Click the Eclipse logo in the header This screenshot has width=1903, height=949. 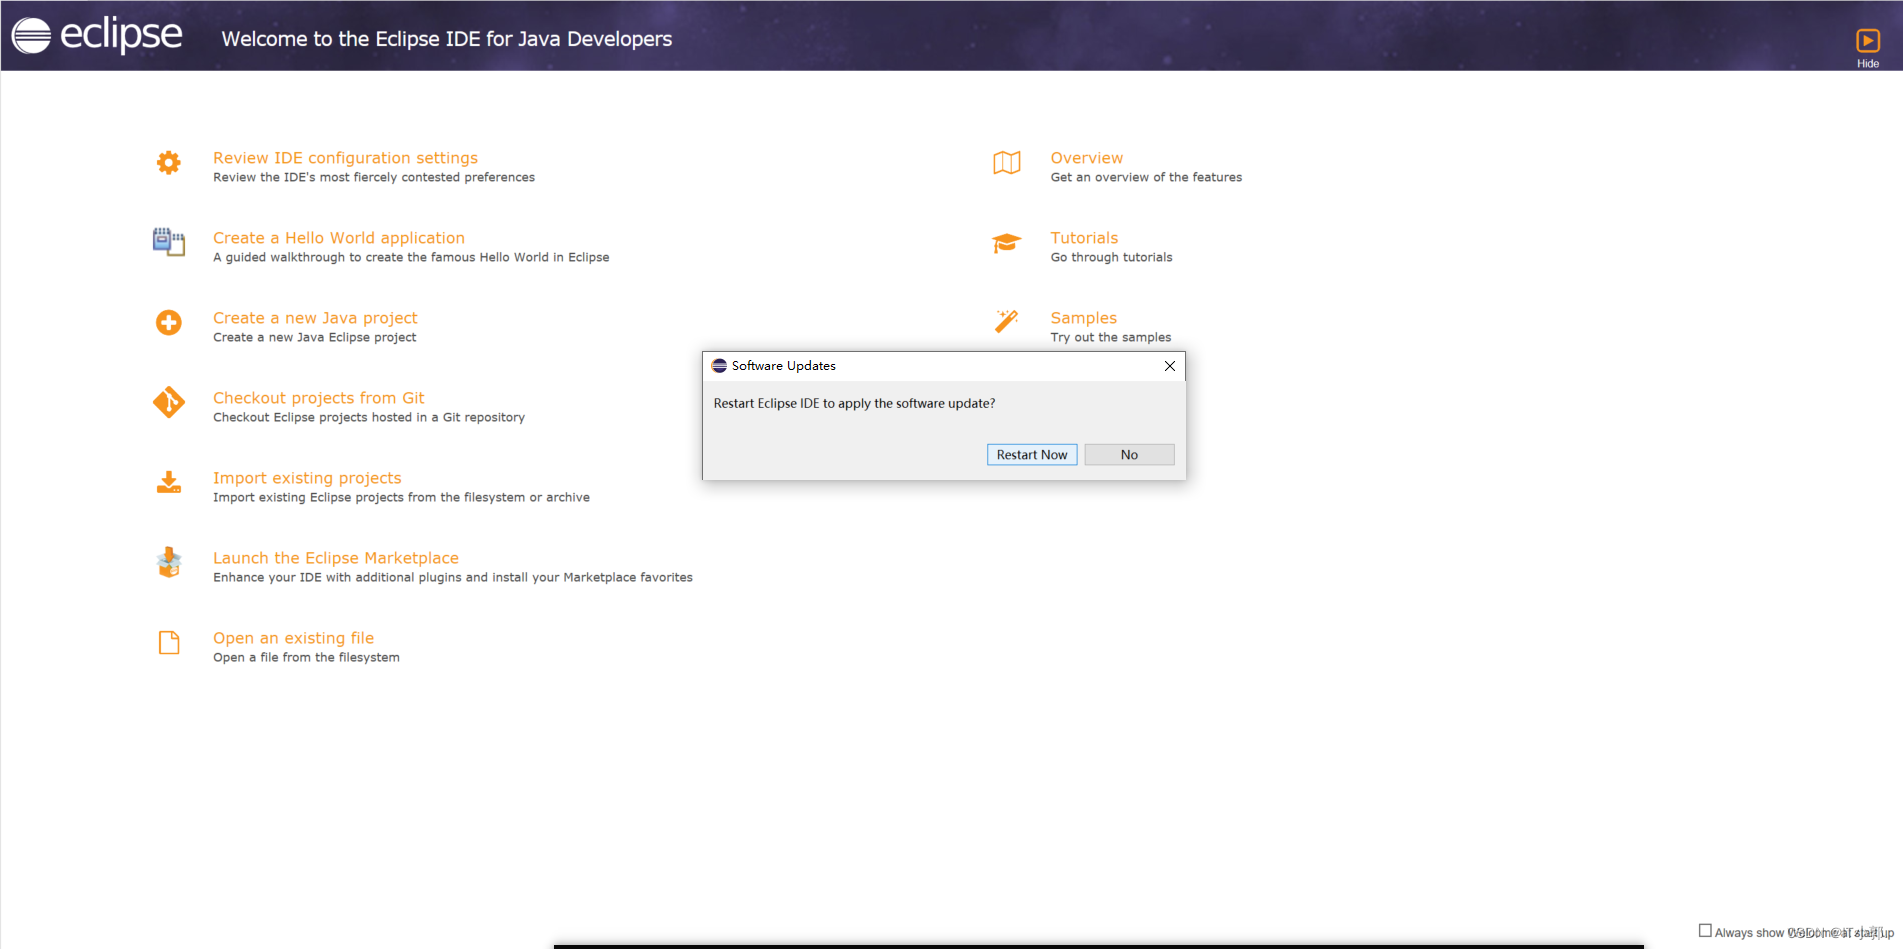[97, 35]
